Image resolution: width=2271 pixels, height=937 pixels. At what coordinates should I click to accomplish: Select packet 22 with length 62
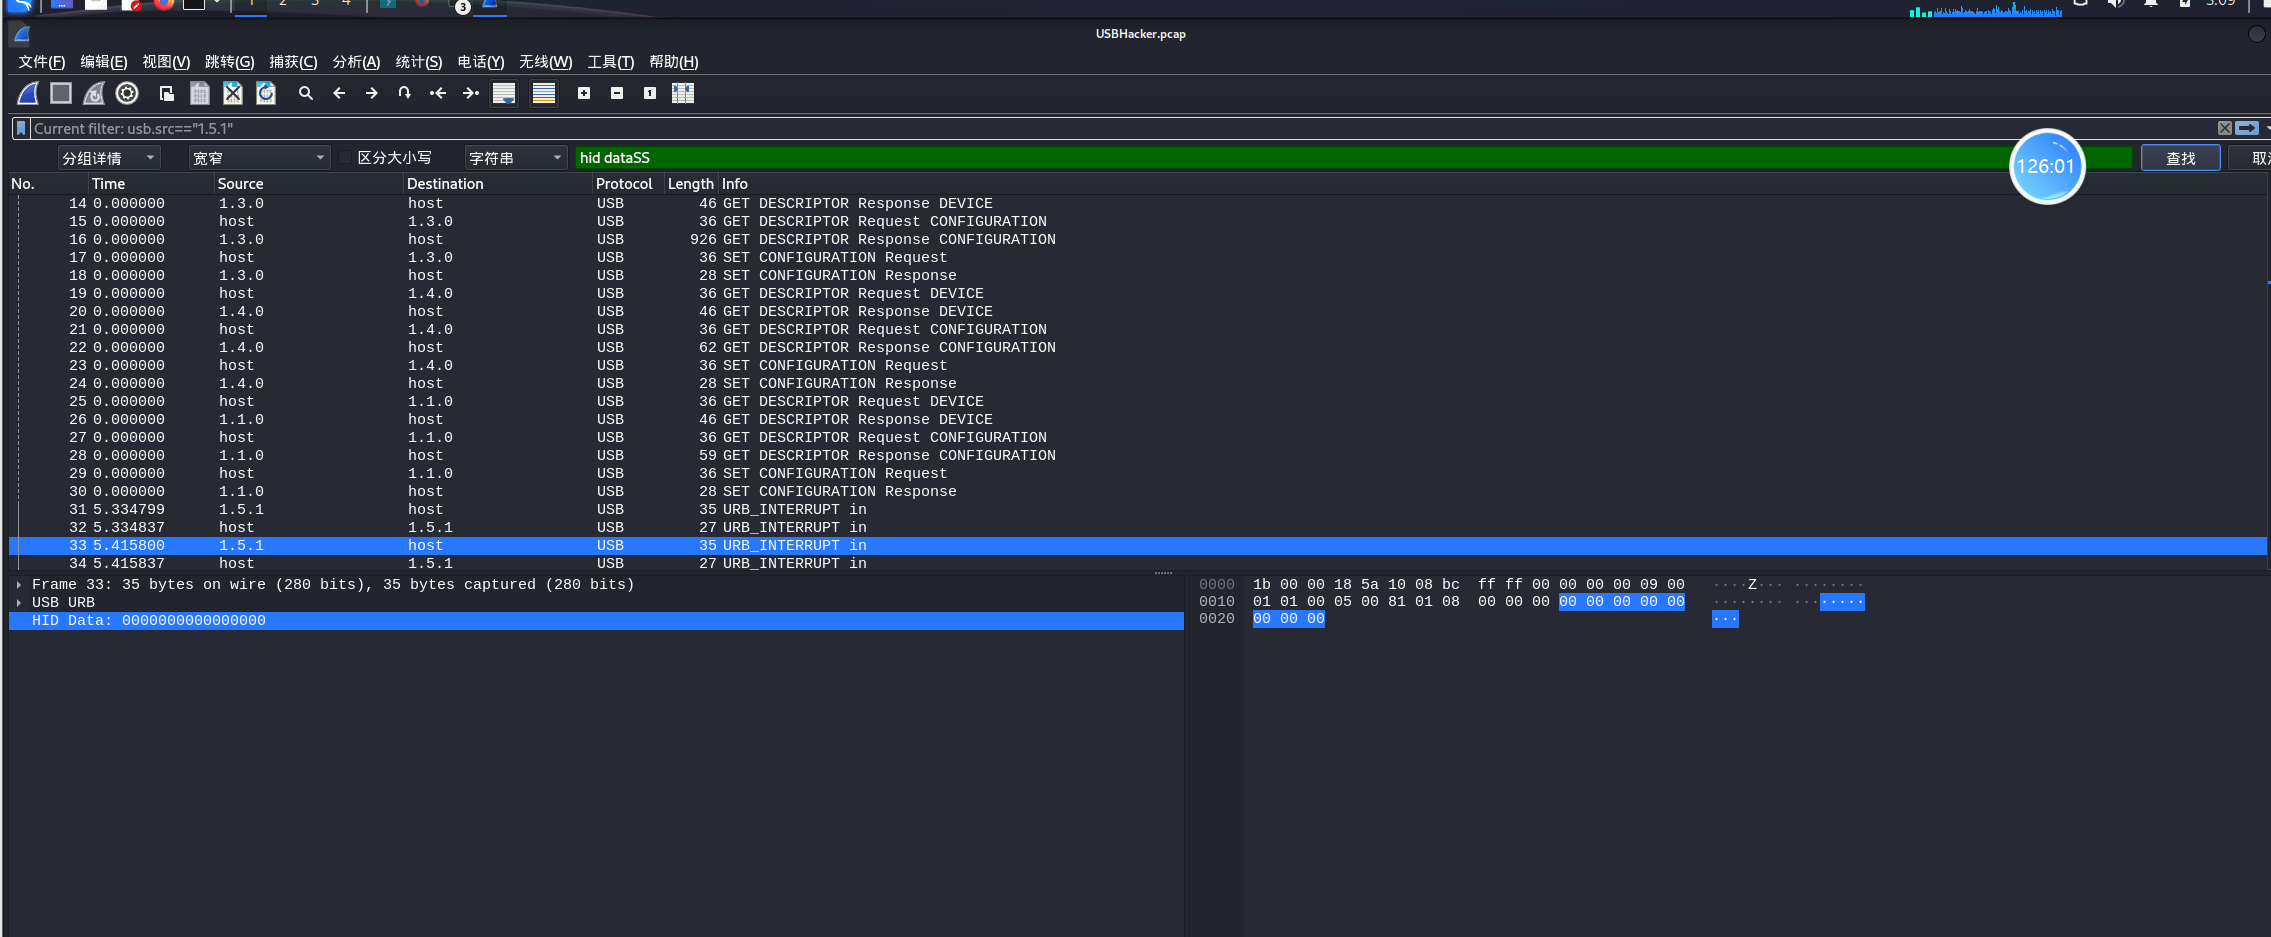coord(1138,347)
